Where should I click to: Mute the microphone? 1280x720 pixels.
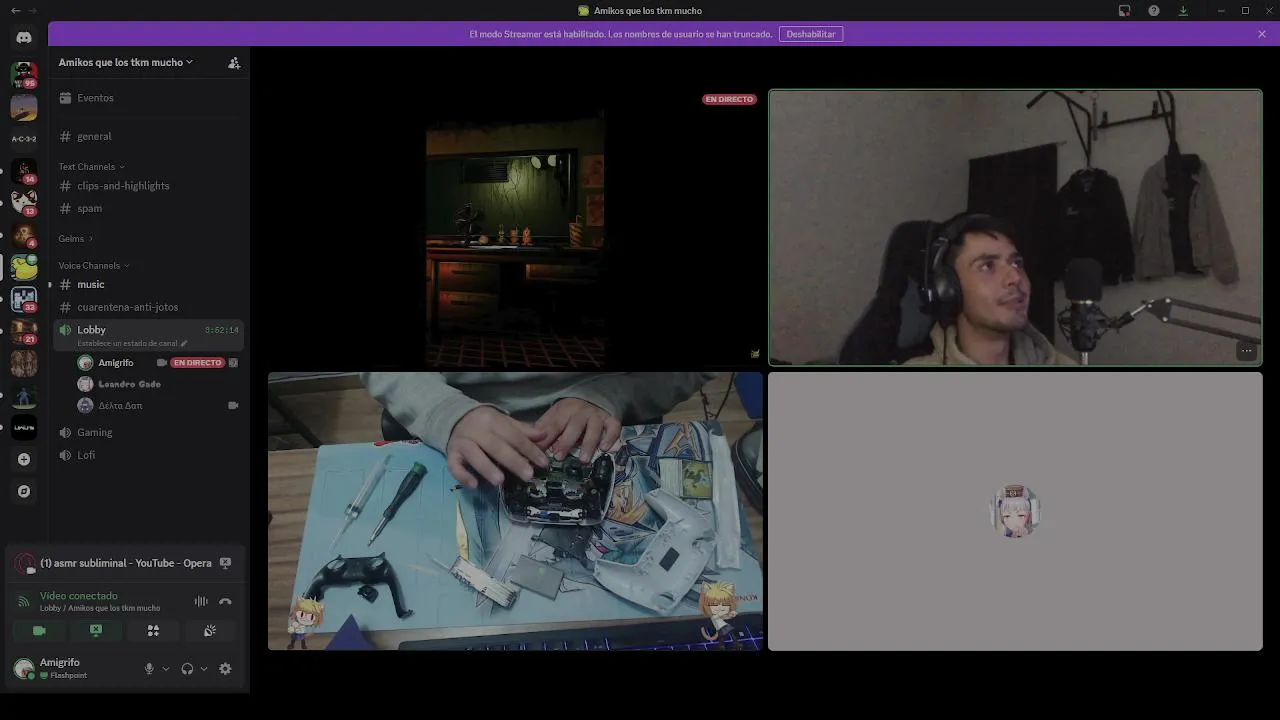(149, 669)
